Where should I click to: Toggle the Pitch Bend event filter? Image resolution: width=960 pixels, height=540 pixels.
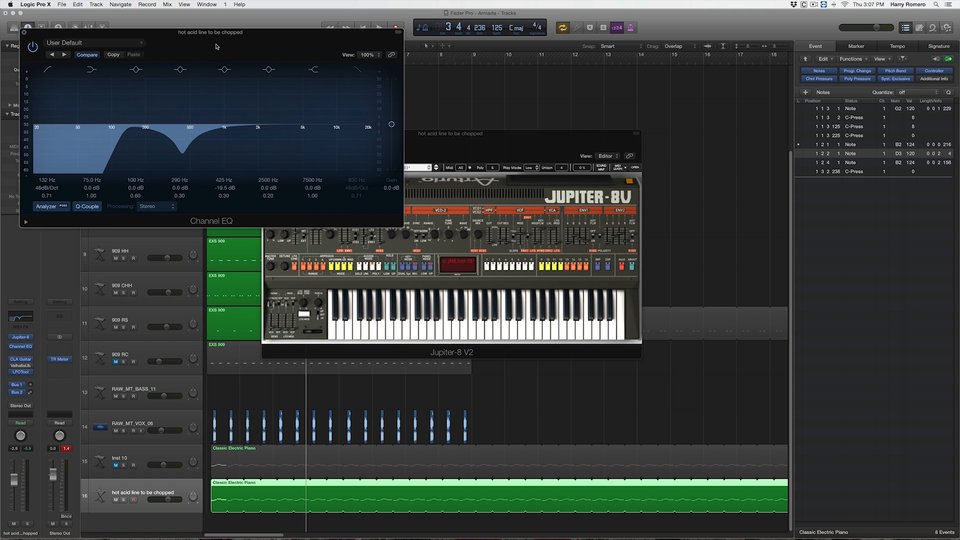click(895, 71)
